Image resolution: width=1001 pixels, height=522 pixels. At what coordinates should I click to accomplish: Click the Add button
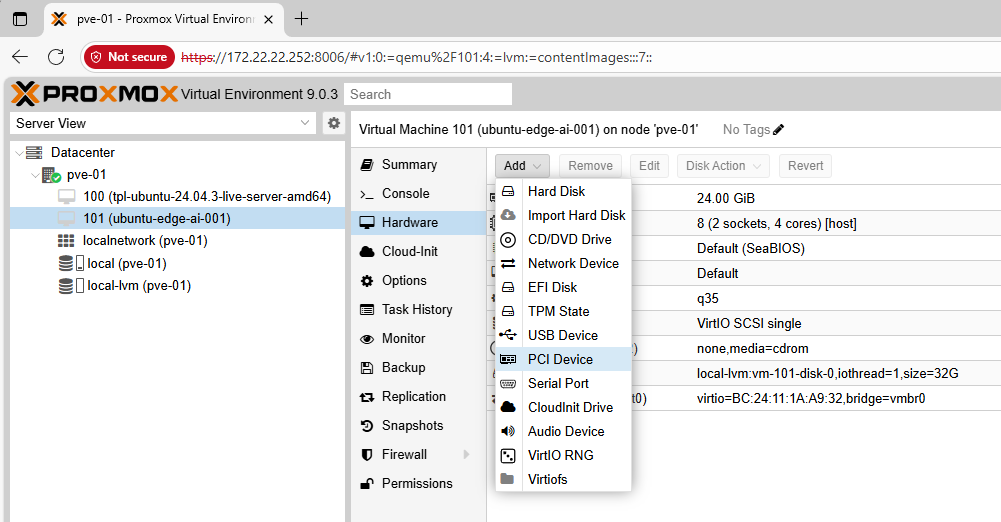click(x=522, y=166)
